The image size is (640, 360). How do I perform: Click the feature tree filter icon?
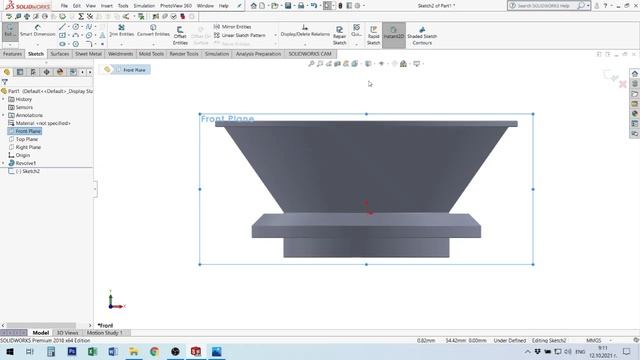click(x=4, y=82)
